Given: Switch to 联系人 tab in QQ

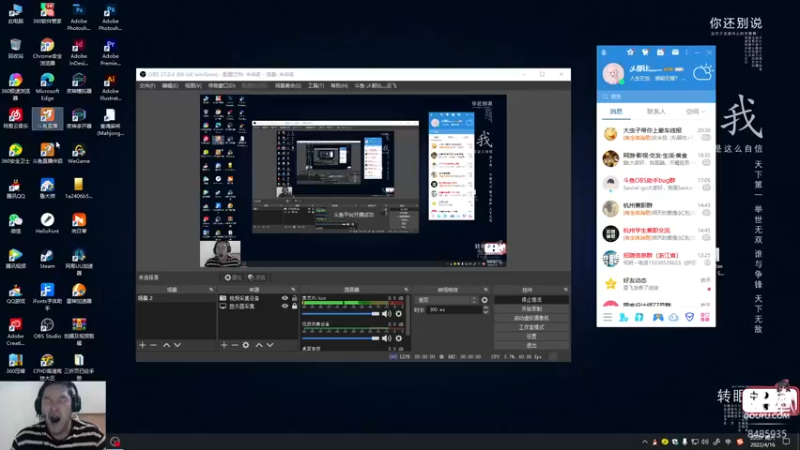Looking at the screenshot, I should [x=656, y=111].
